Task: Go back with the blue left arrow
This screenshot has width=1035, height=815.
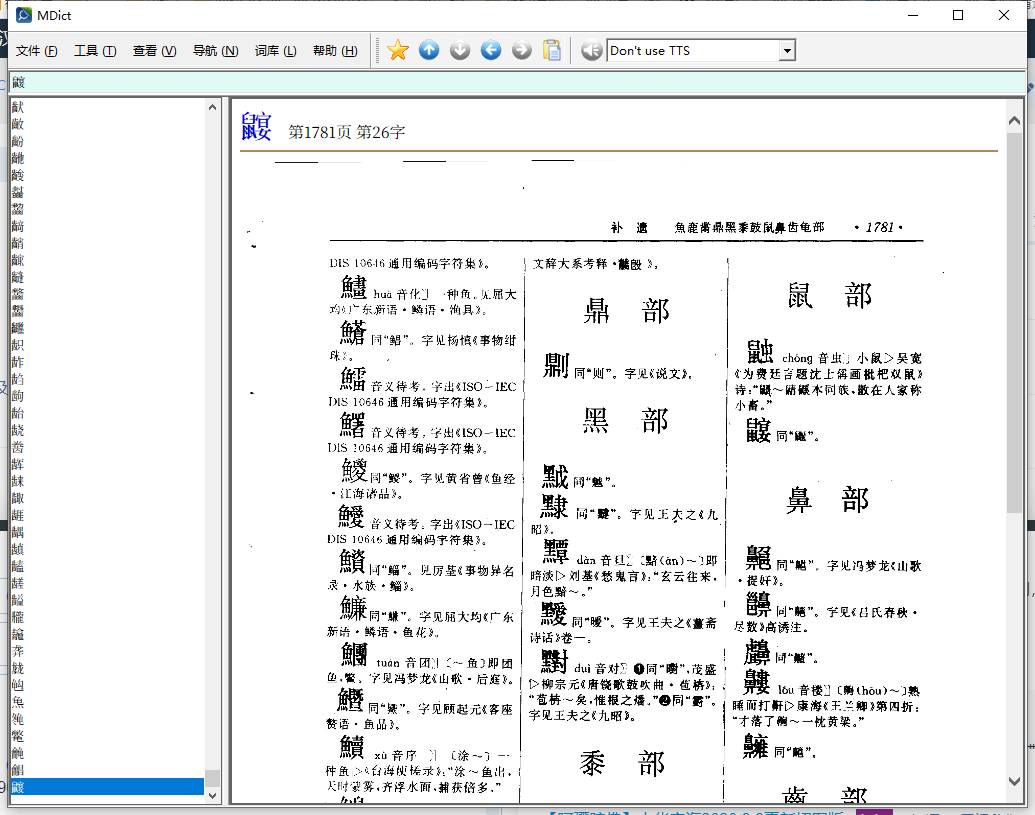Action: tap(491, 50)
